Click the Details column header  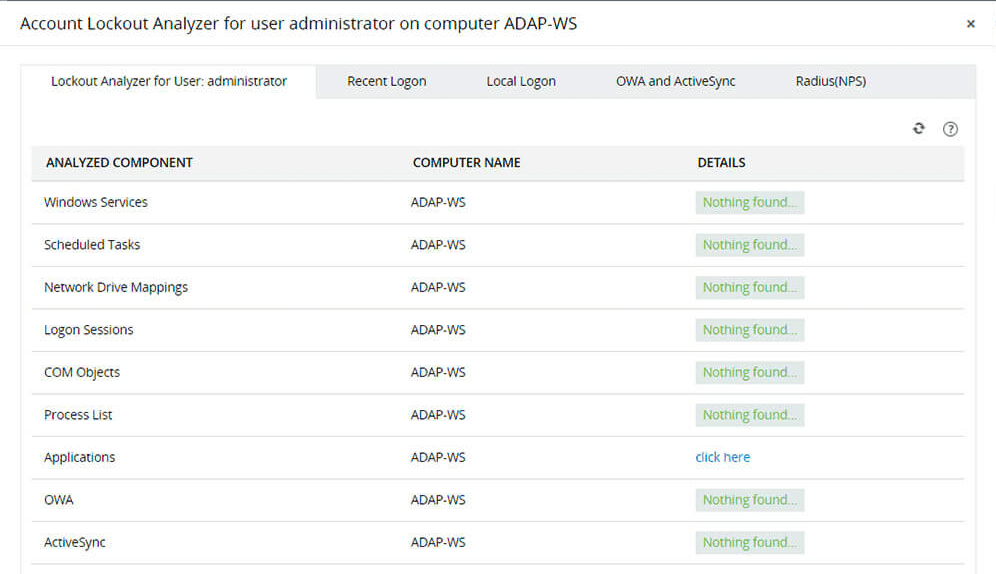pos(721,163)
